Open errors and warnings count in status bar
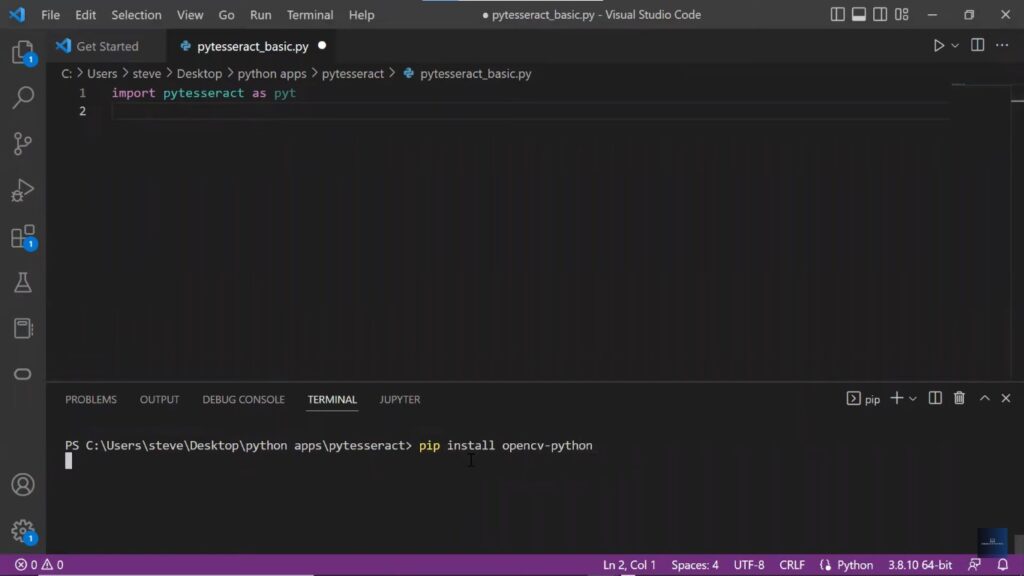 tap(39, 564)
